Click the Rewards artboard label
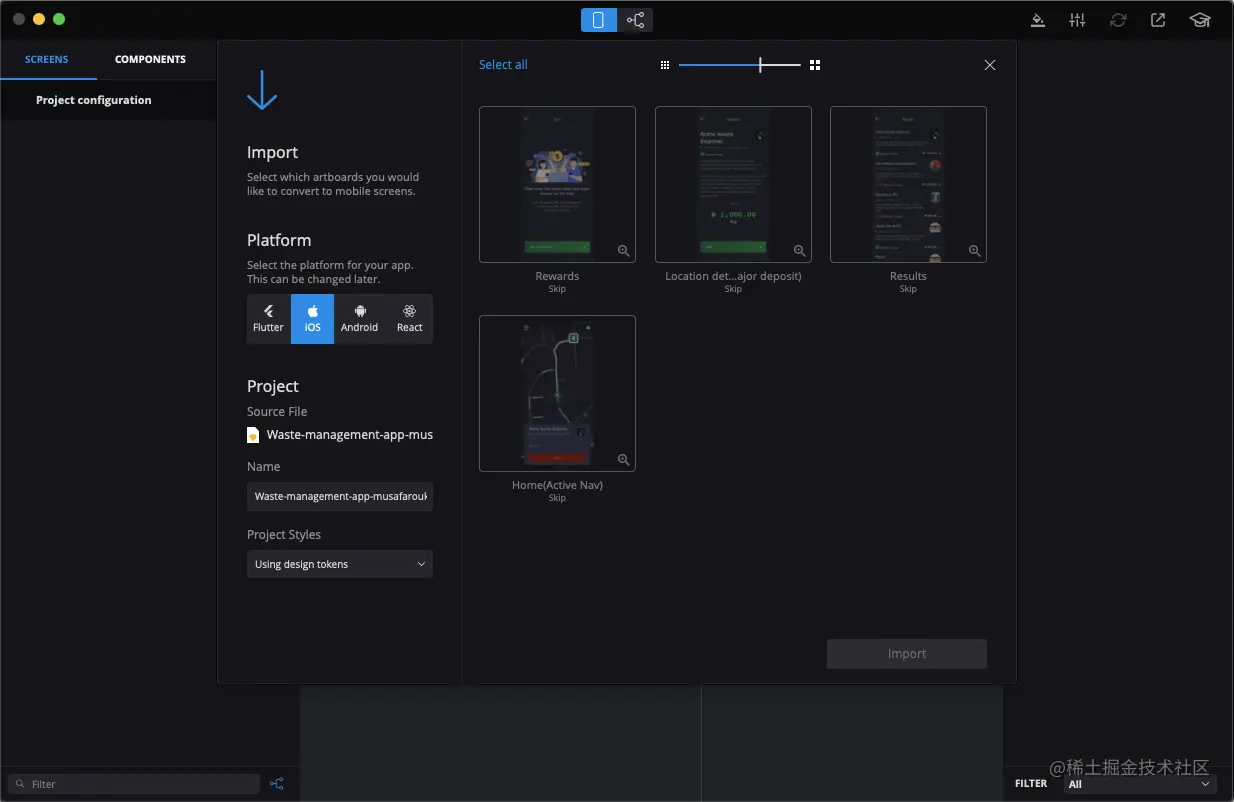1234x802 pixels. (x=557, y=276)
